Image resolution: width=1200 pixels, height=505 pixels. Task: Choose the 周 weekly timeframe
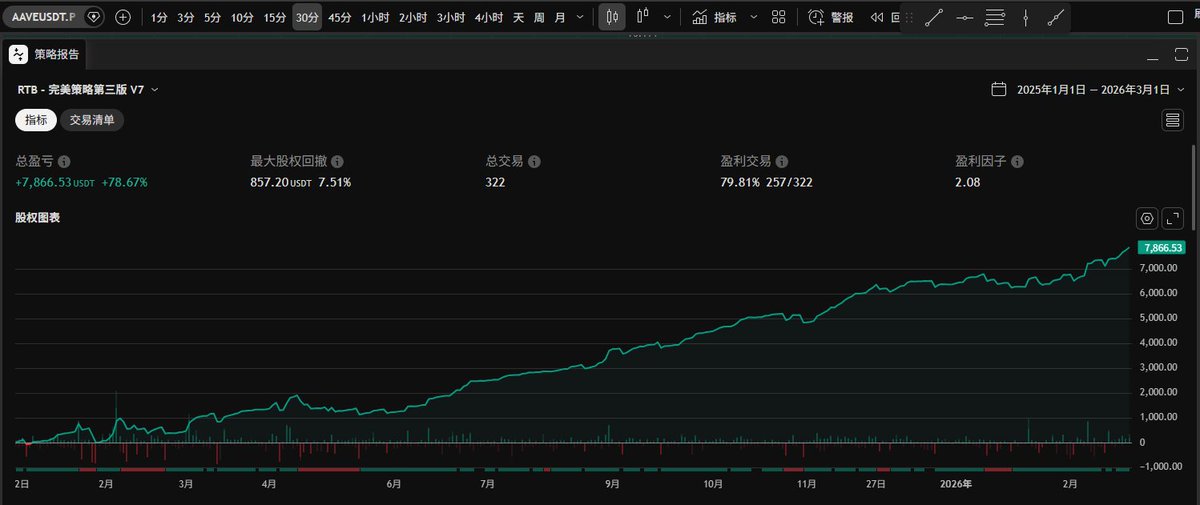[539, 17]
